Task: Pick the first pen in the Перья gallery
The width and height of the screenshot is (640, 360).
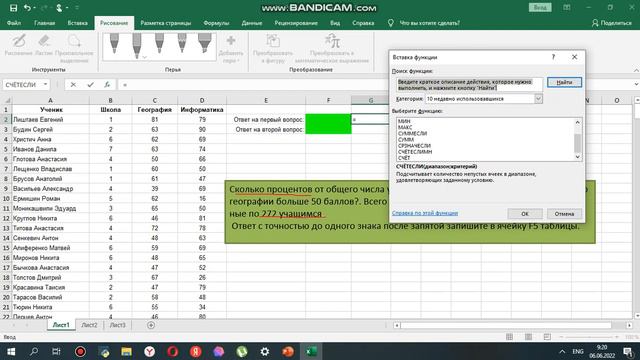Action: click(114, 44)
